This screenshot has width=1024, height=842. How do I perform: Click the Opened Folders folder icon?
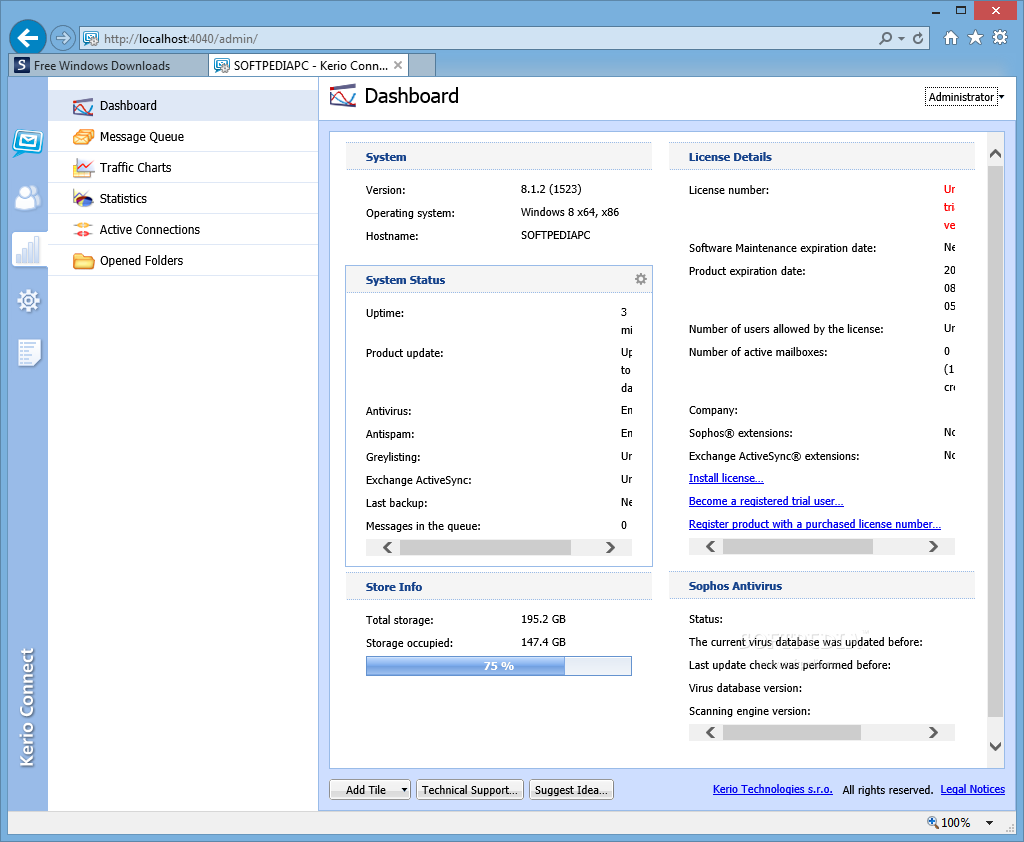pyautogui.click(x=83, y=261)
